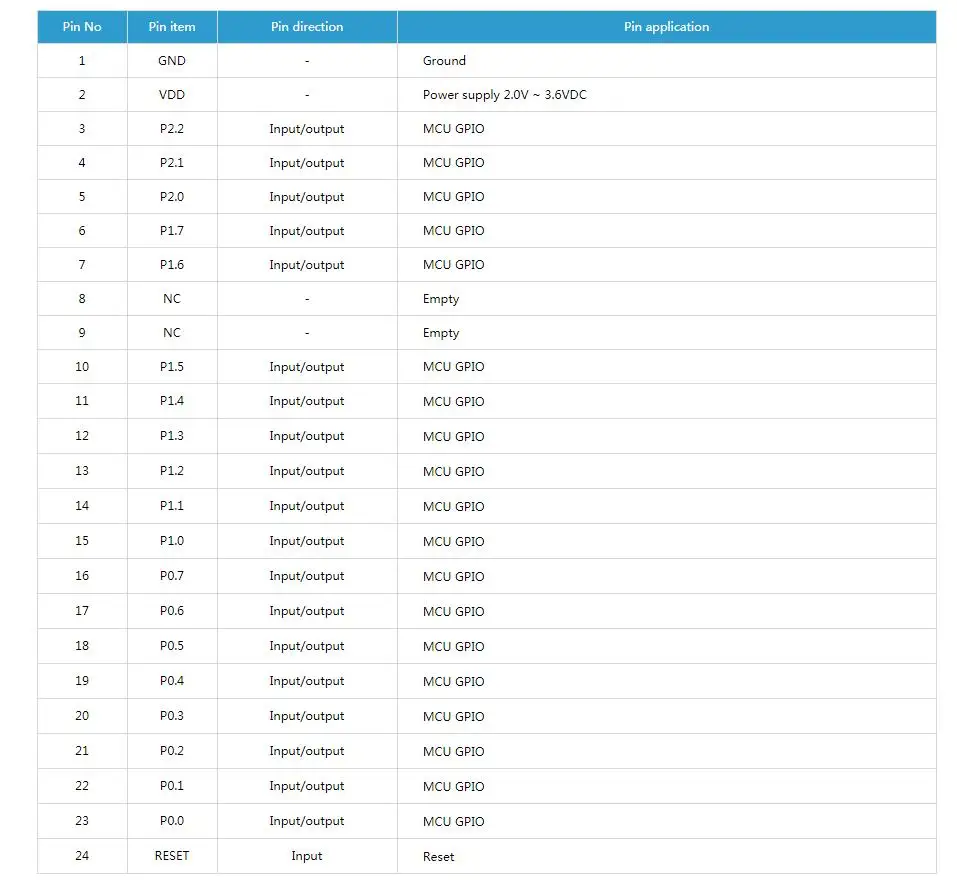Select the P1.3 pin item cell
Image resolution: width=957 pixels, height=895 pixels.
tap(172, 436)
